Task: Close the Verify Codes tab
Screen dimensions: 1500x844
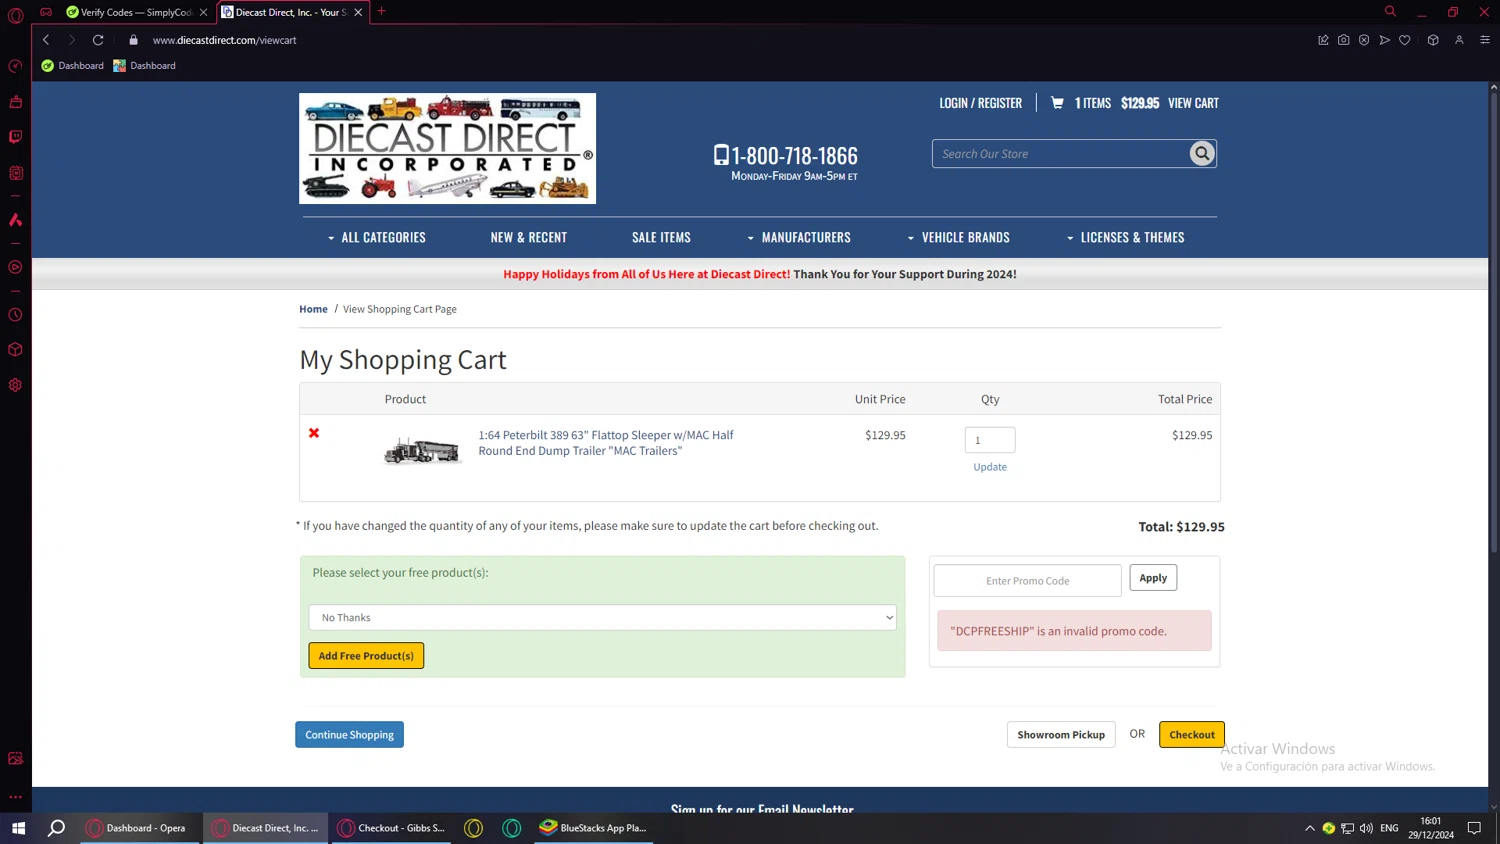Action: pyautogui.click(x=204, y=12)
